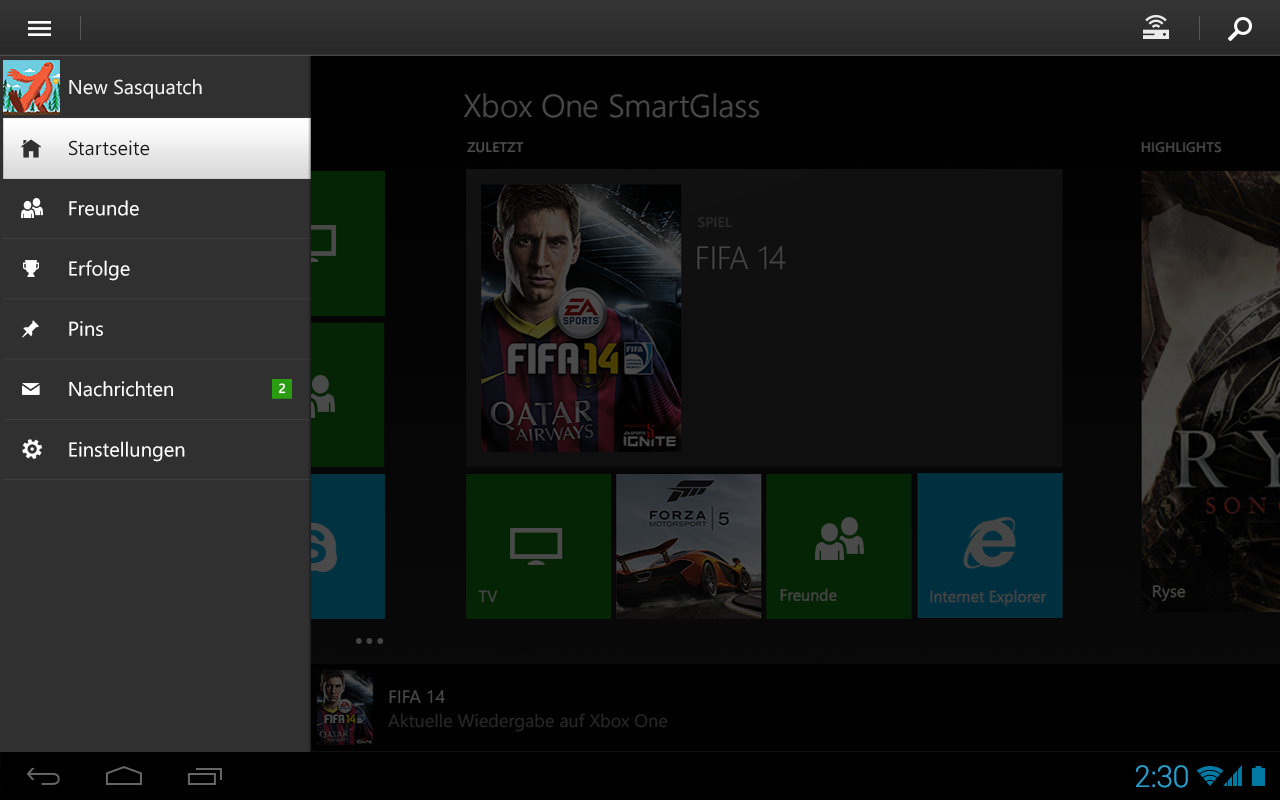Image resolution: width=1280 pixels, height=800 pixels.
Task: Tap the 2:30 clock
Action: [x=1161, y=776]
